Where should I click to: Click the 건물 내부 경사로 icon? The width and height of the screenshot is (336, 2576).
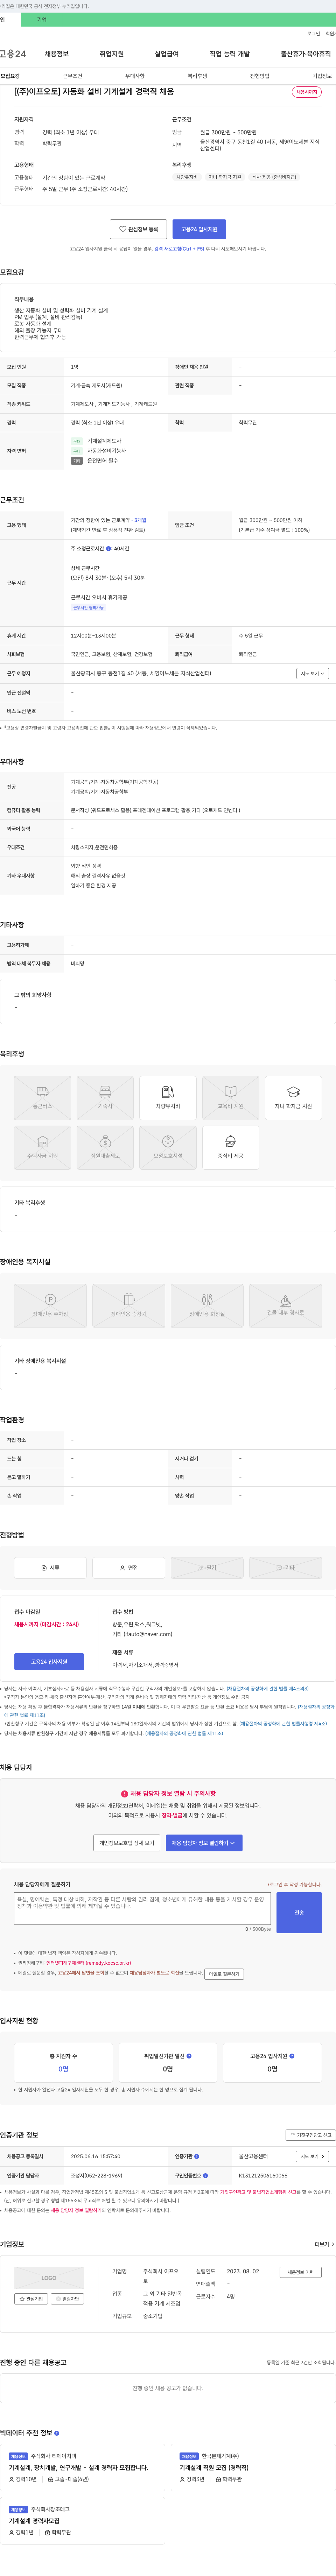285,1306
